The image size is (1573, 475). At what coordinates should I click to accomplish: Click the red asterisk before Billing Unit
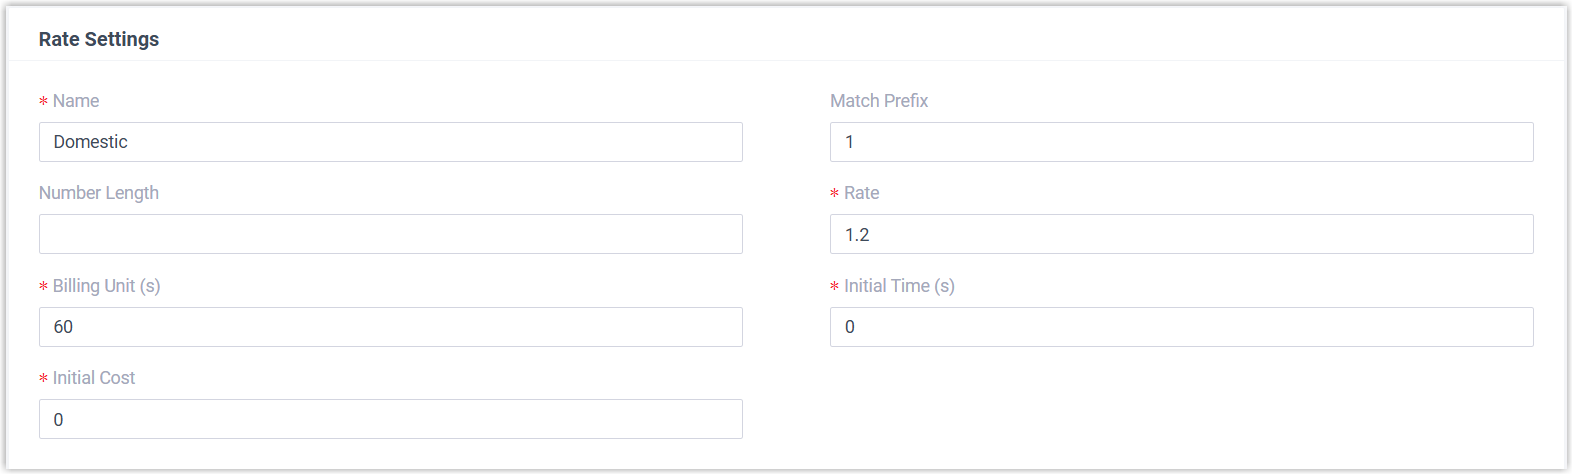click(44, 287)
